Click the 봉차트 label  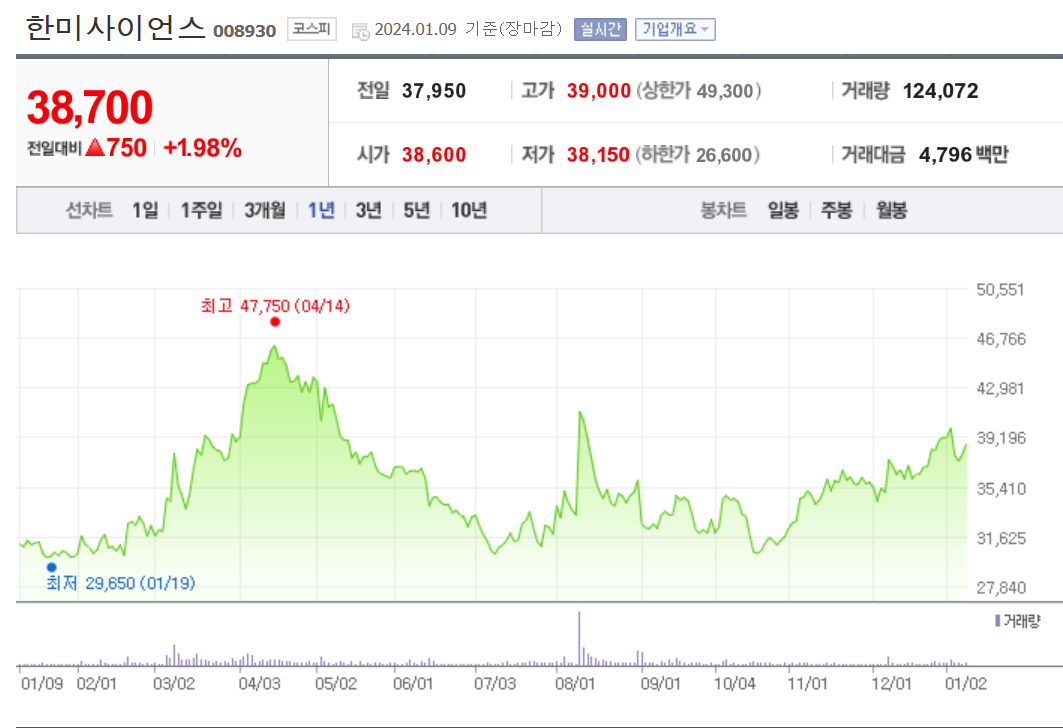tap(723, 210)
